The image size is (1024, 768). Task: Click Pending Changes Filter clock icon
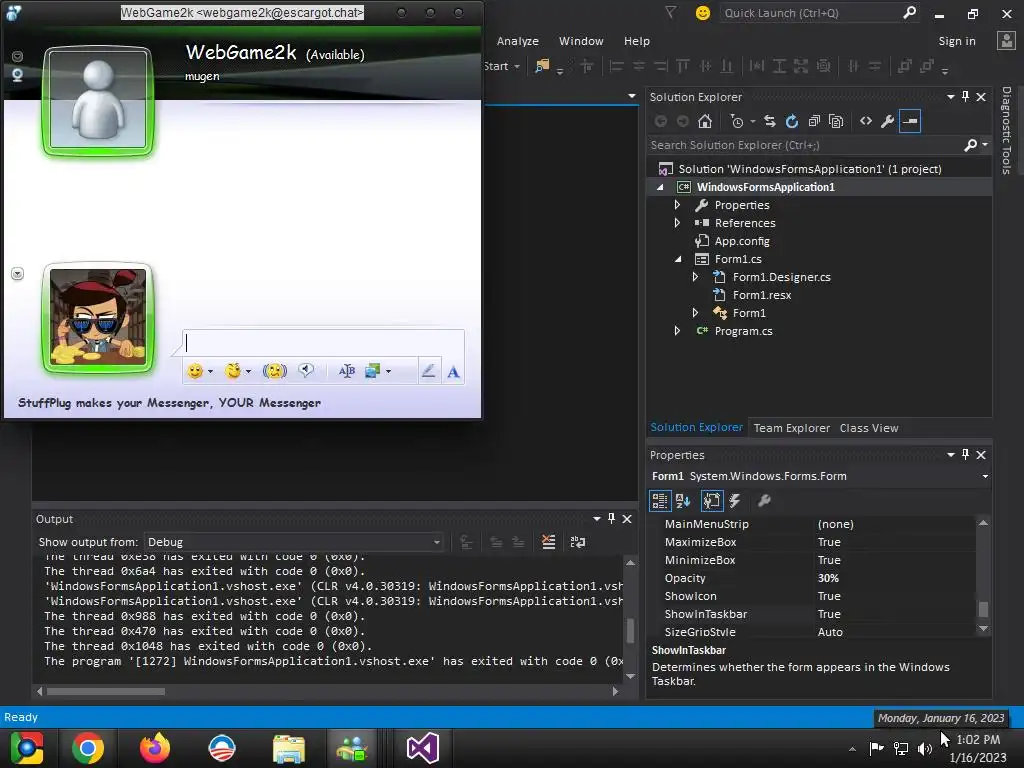click(x=737, y=121)
